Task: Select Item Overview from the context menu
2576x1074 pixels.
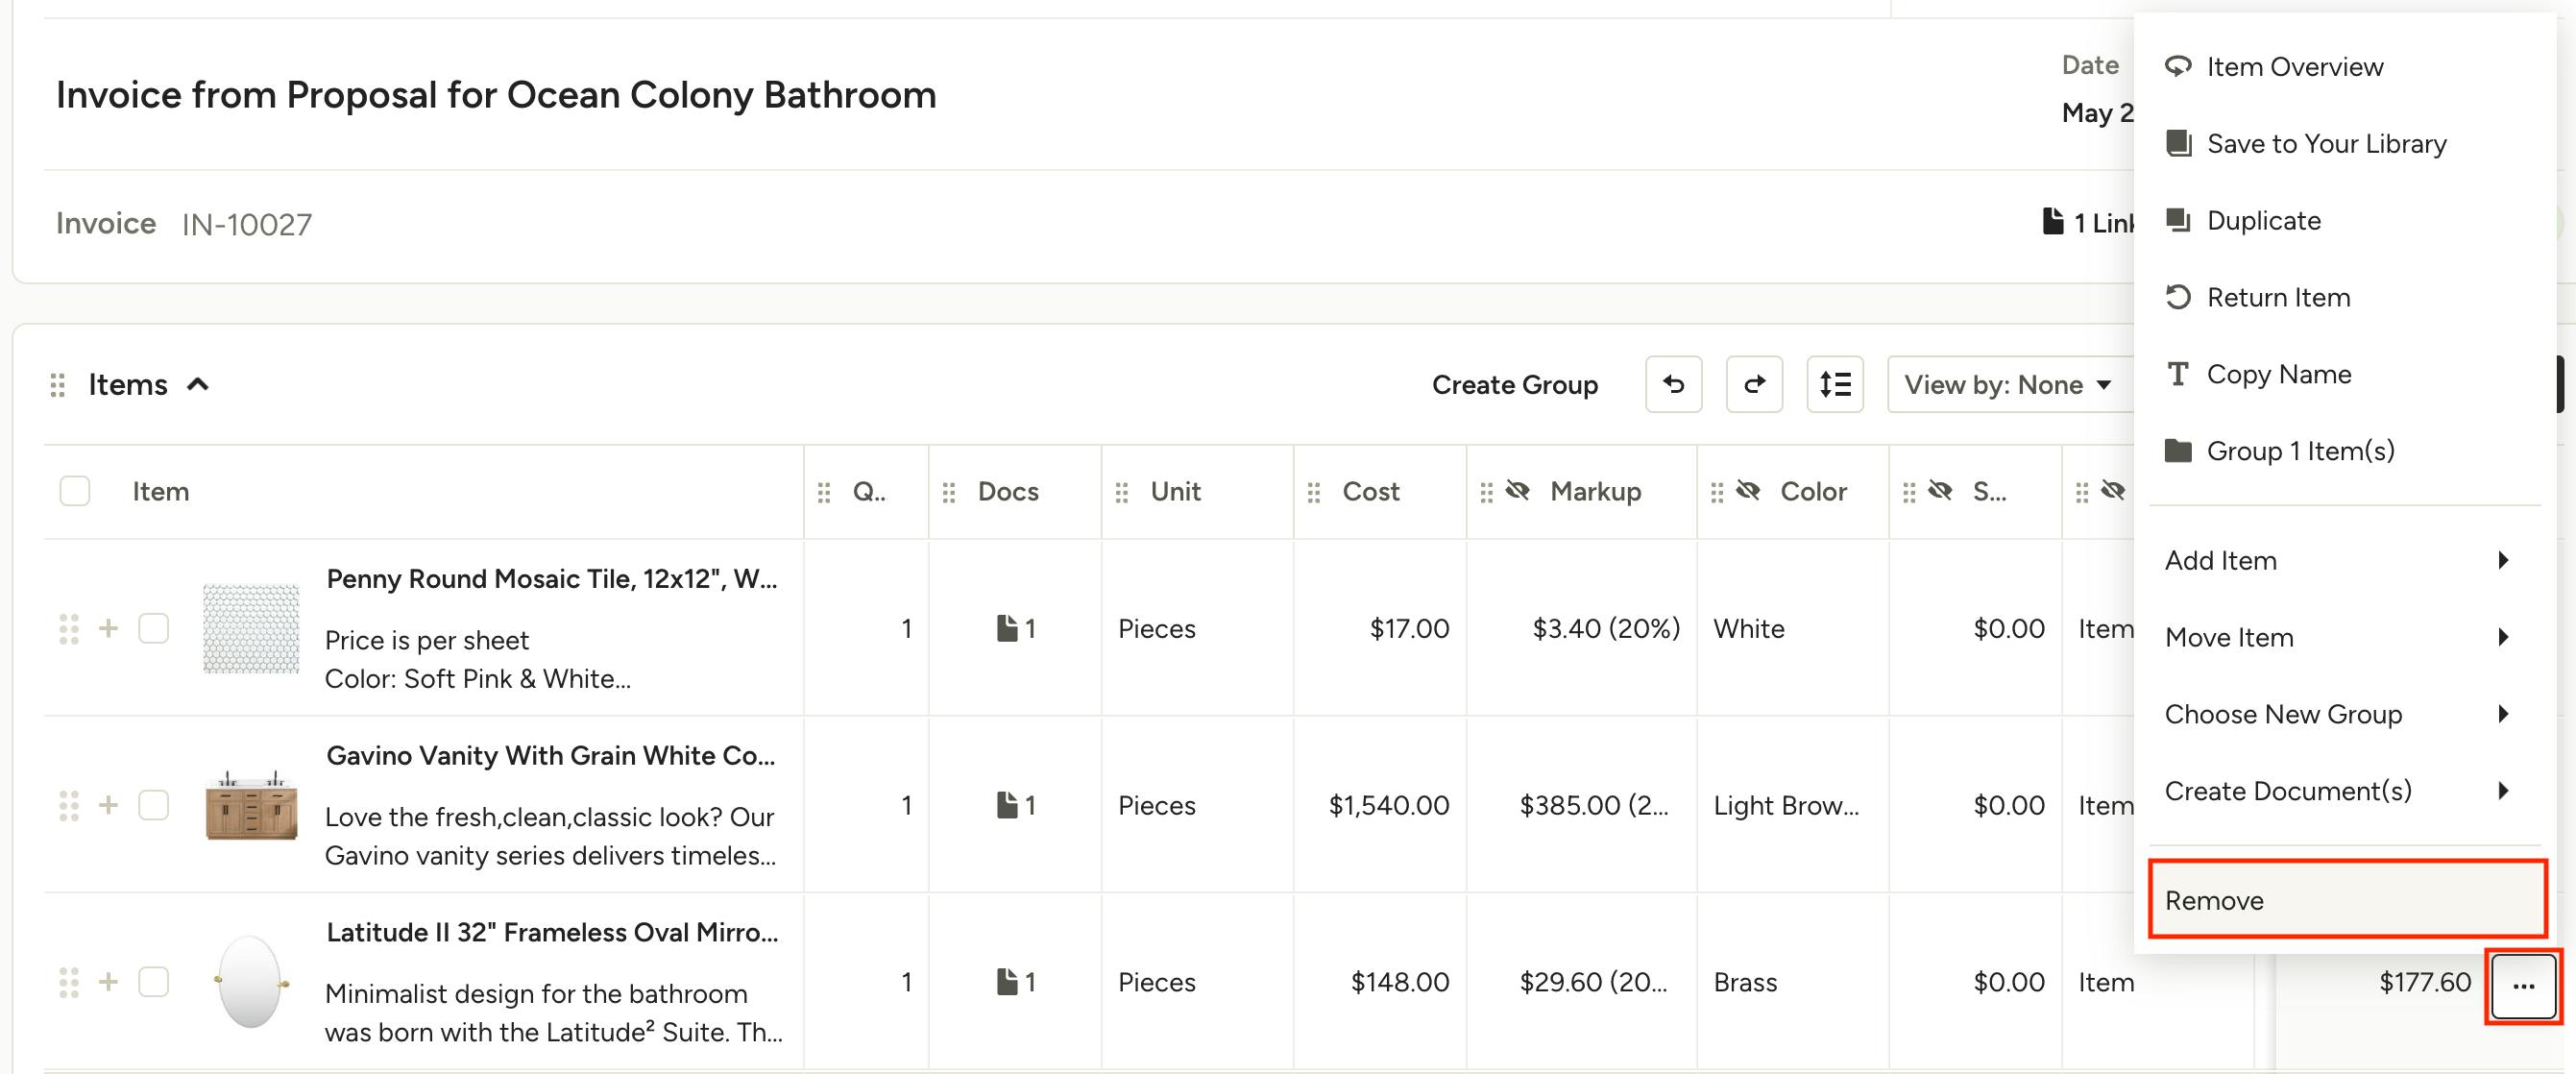Action: pyautogui.click(x=2345, y=67)
